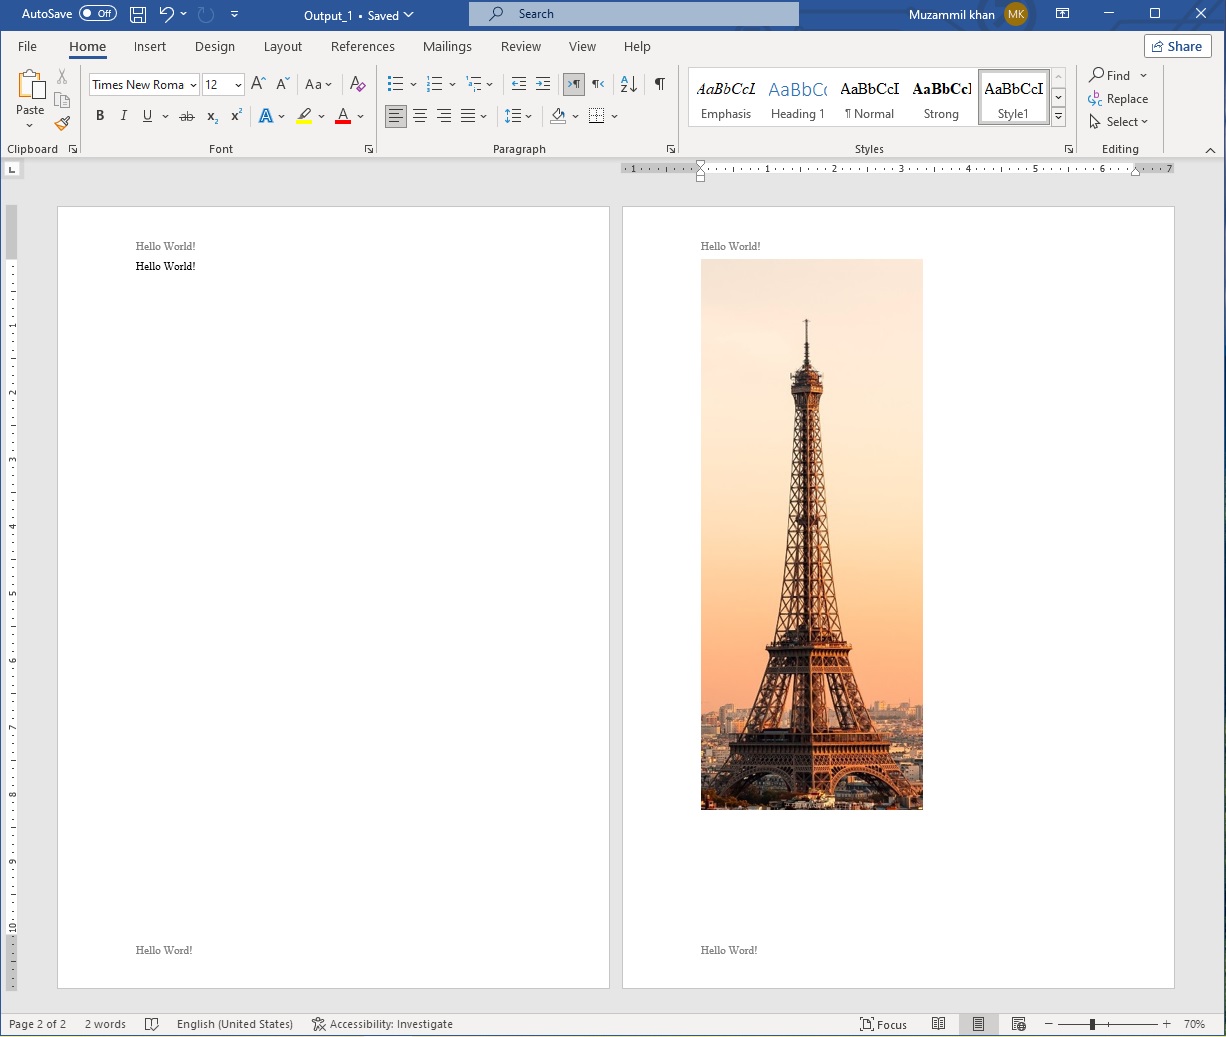Viewport: 1226px width, 1037px height.
Task: Click the Save disk icon
Action: coord(138,14)
